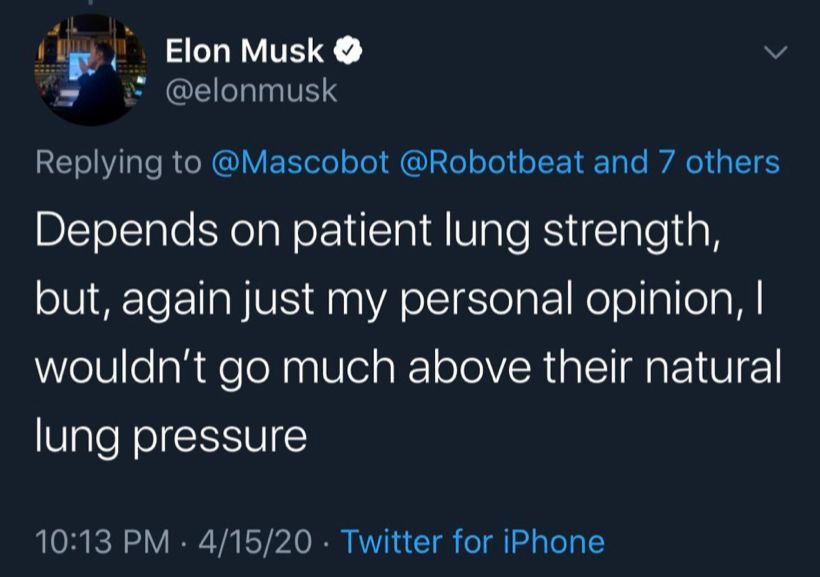Click the verified badge next to Elon Musk

348,51
